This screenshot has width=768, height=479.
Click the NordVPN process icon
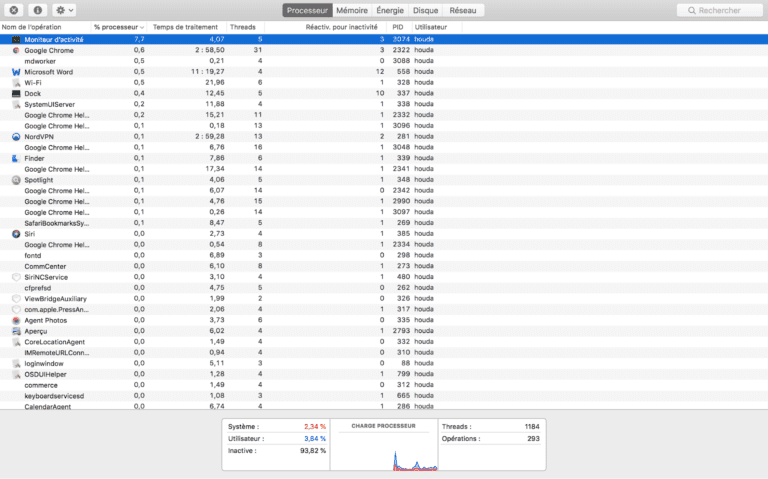tap(16, 137)
